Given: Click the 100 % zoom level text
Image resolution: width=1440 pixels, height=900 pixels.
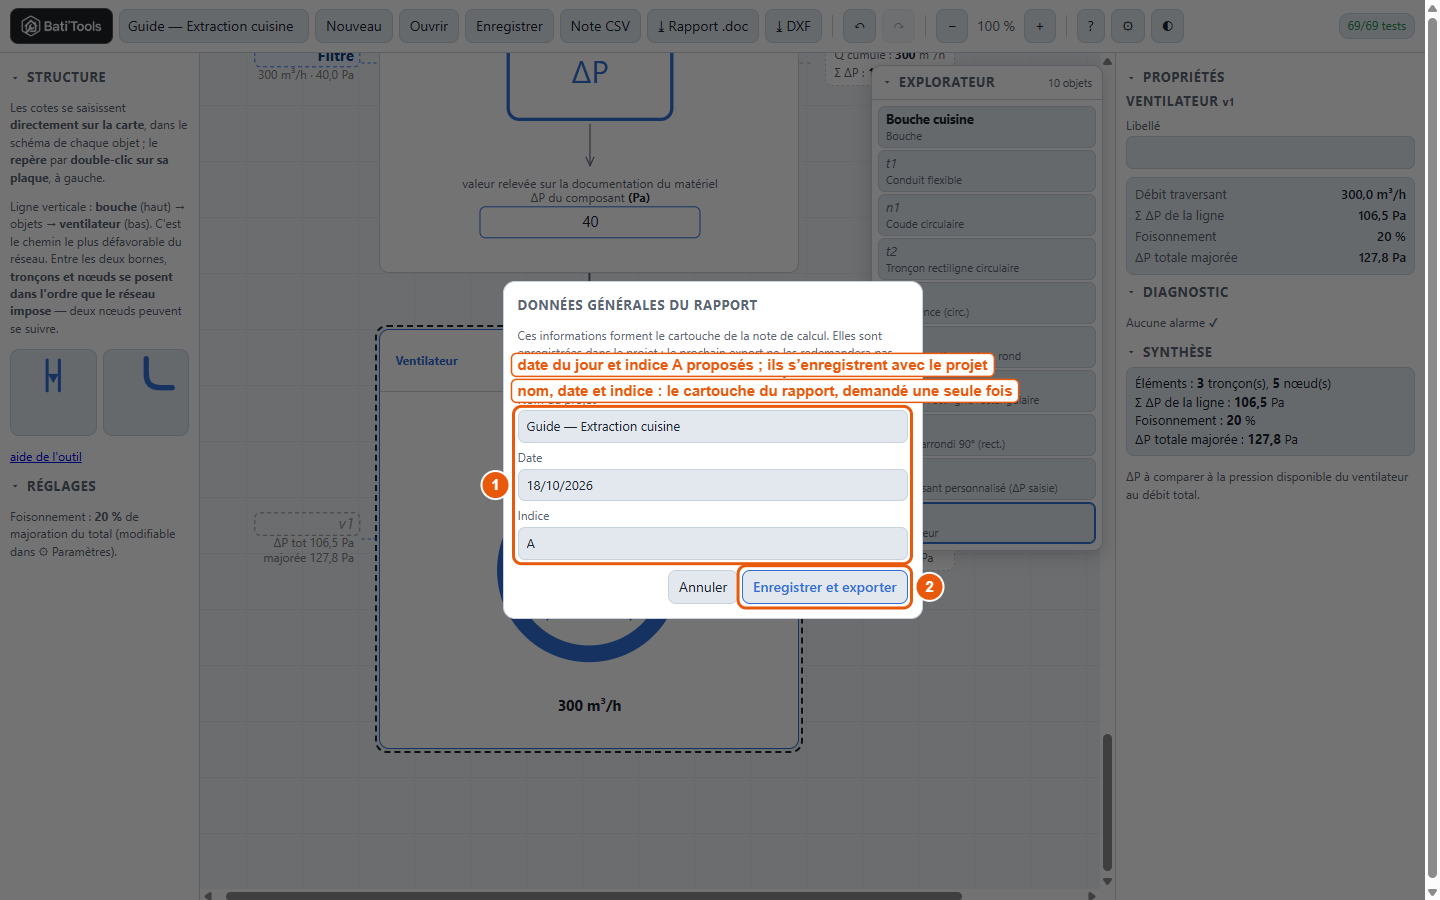Looking at the screenshot, I should point(996,26).
